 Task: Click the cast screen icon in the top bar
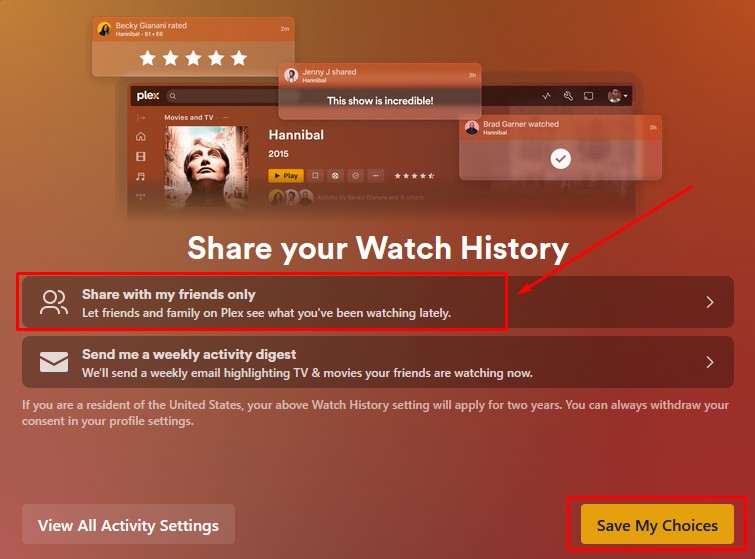(588, 96)
